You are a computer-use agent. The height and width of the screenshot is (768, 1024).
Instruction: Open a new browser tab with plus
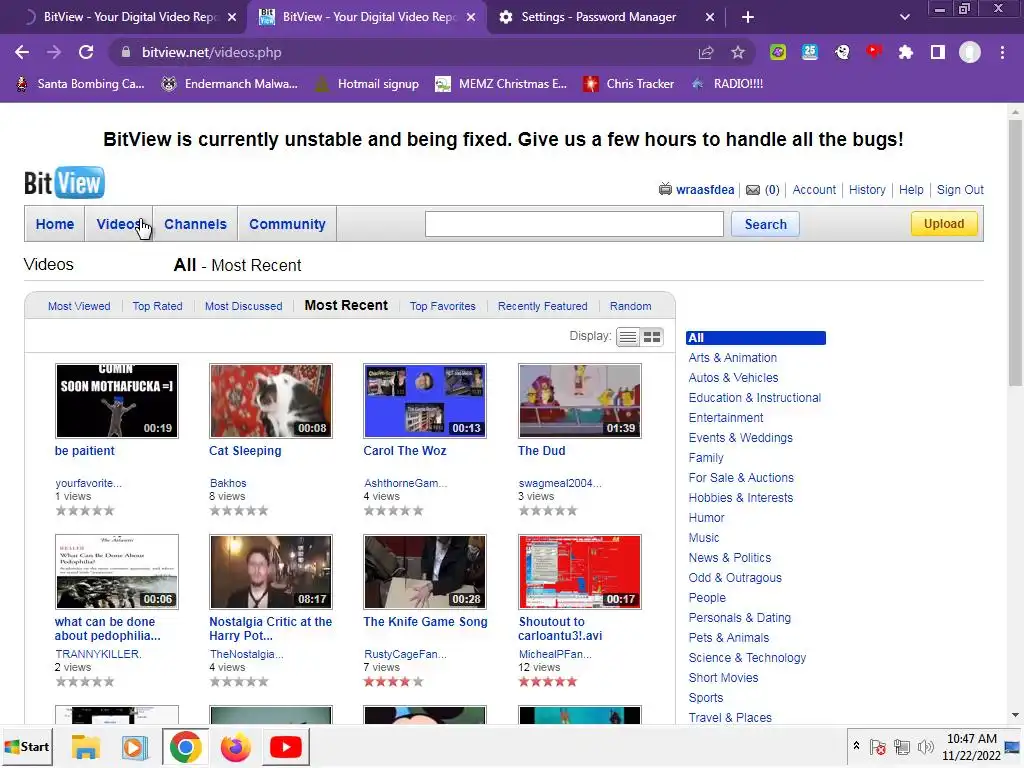[748, 17]
